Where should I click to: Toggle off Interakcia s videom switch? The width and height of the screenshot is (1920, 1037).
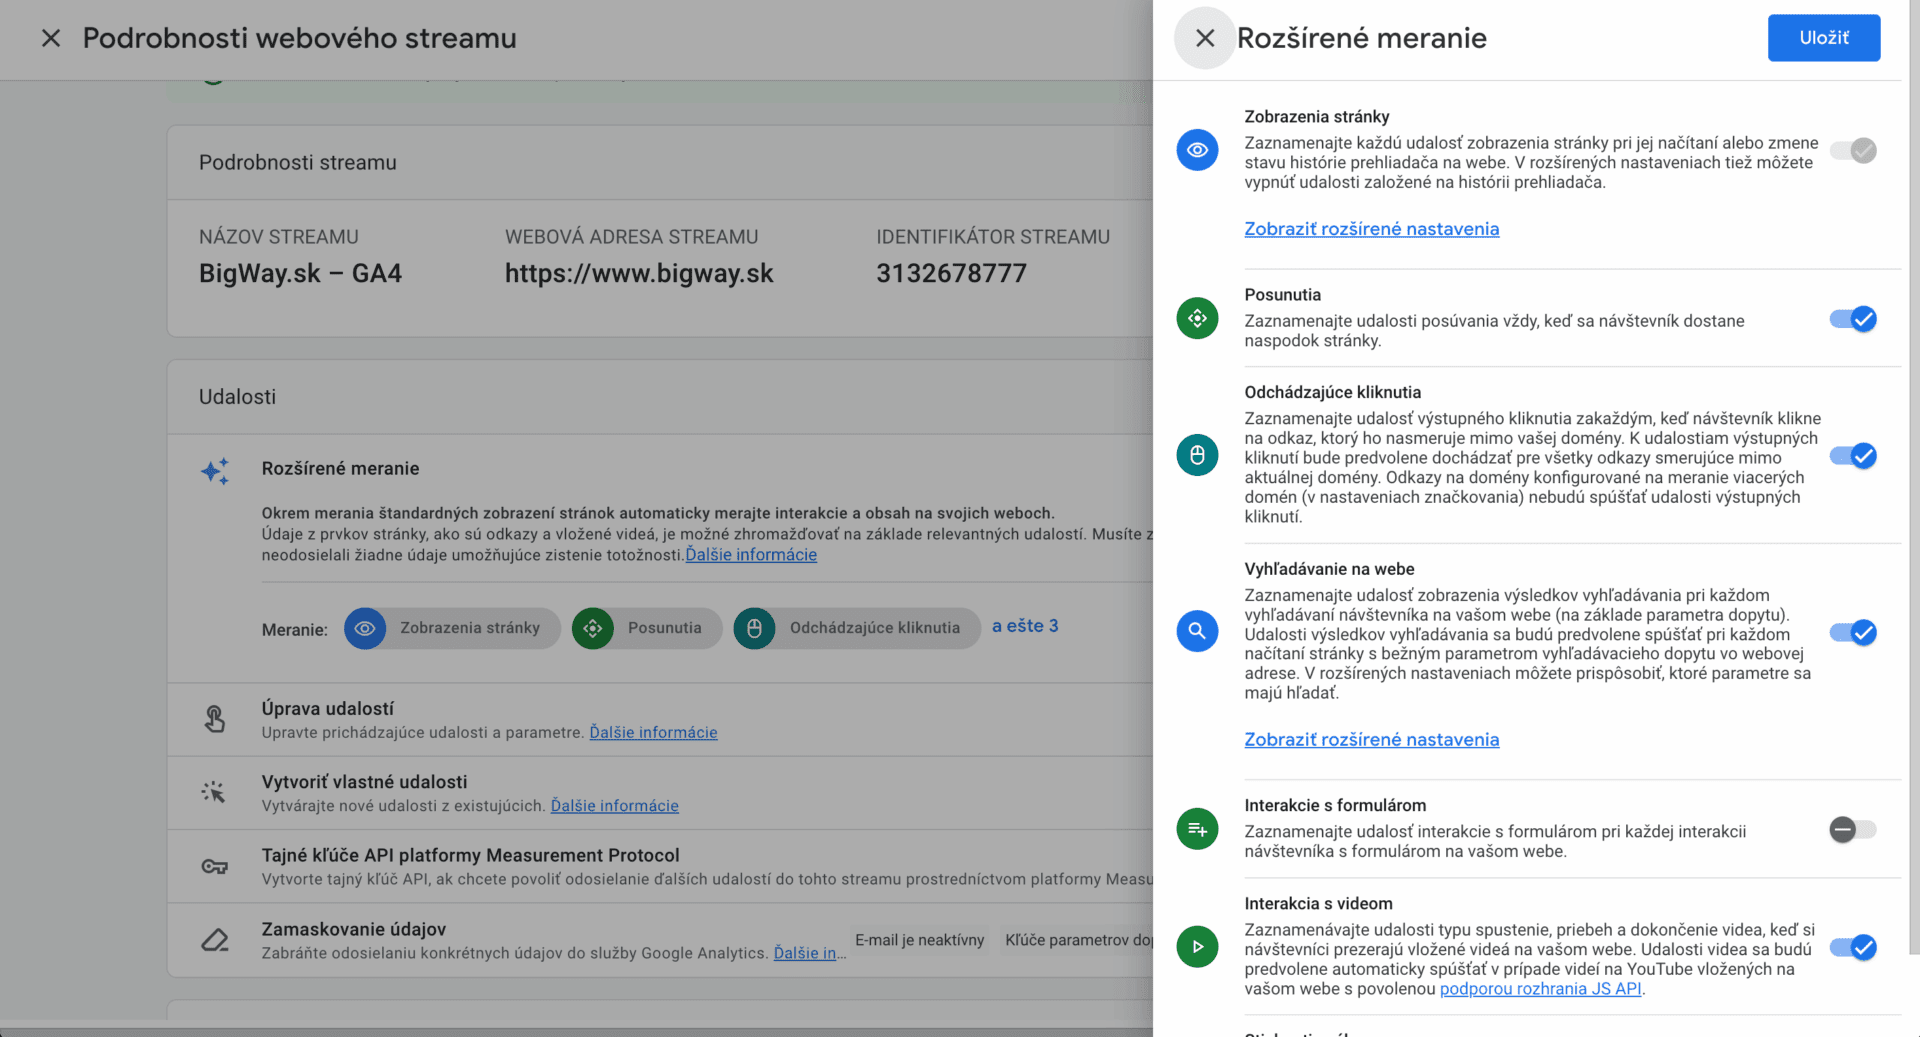tap(1853, 947)
